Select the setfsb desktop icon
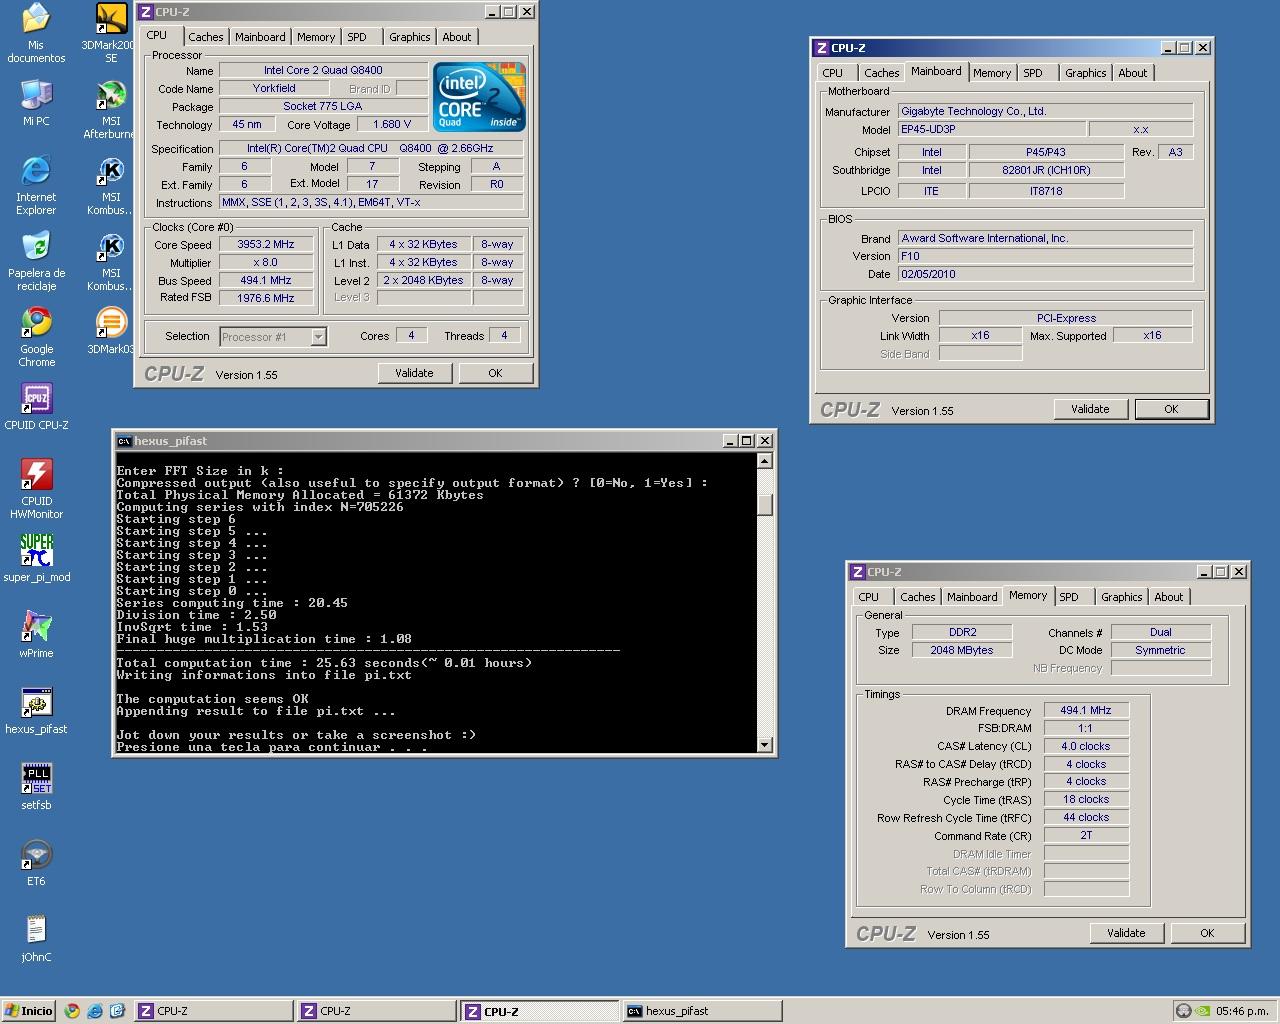This screenshot has height=1024, width=1280. point(36,786)
